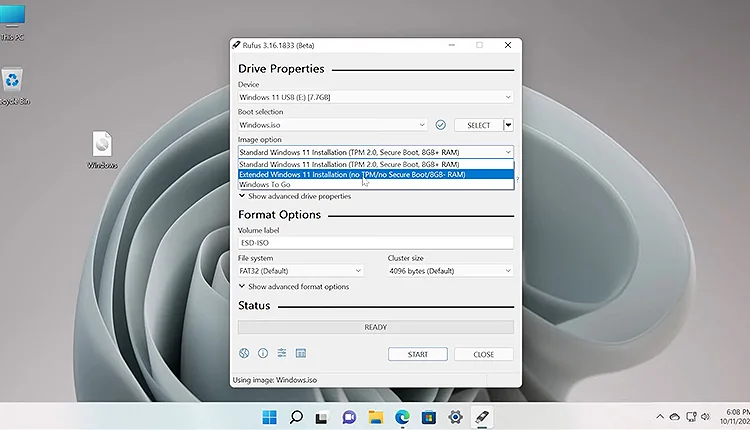Click the Rufus taskbar icon

482,417
